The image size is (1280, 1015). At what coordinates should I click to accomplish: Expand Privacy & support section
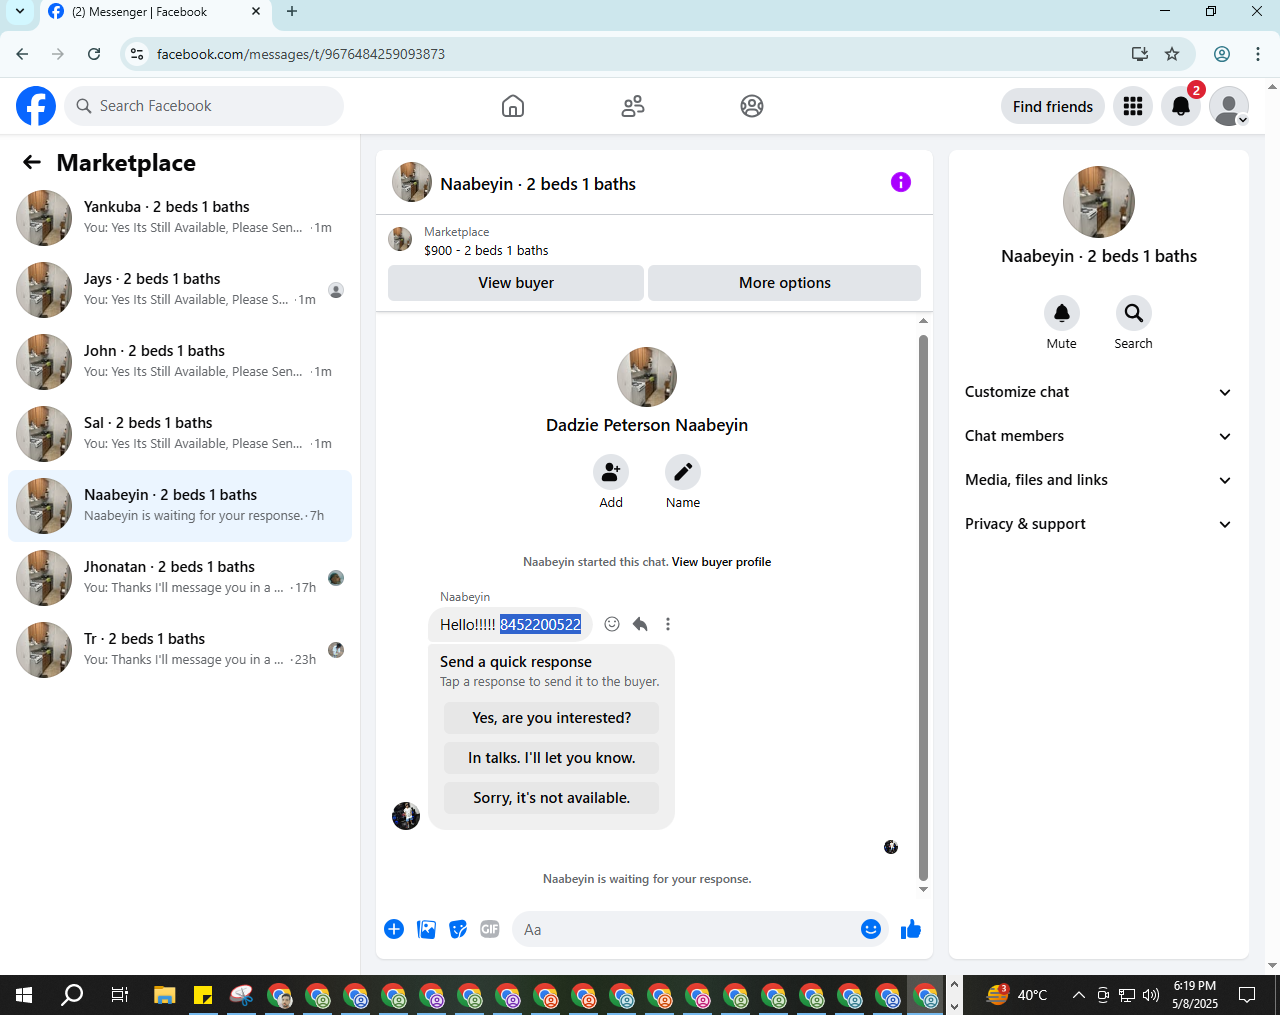[1098, 524]
